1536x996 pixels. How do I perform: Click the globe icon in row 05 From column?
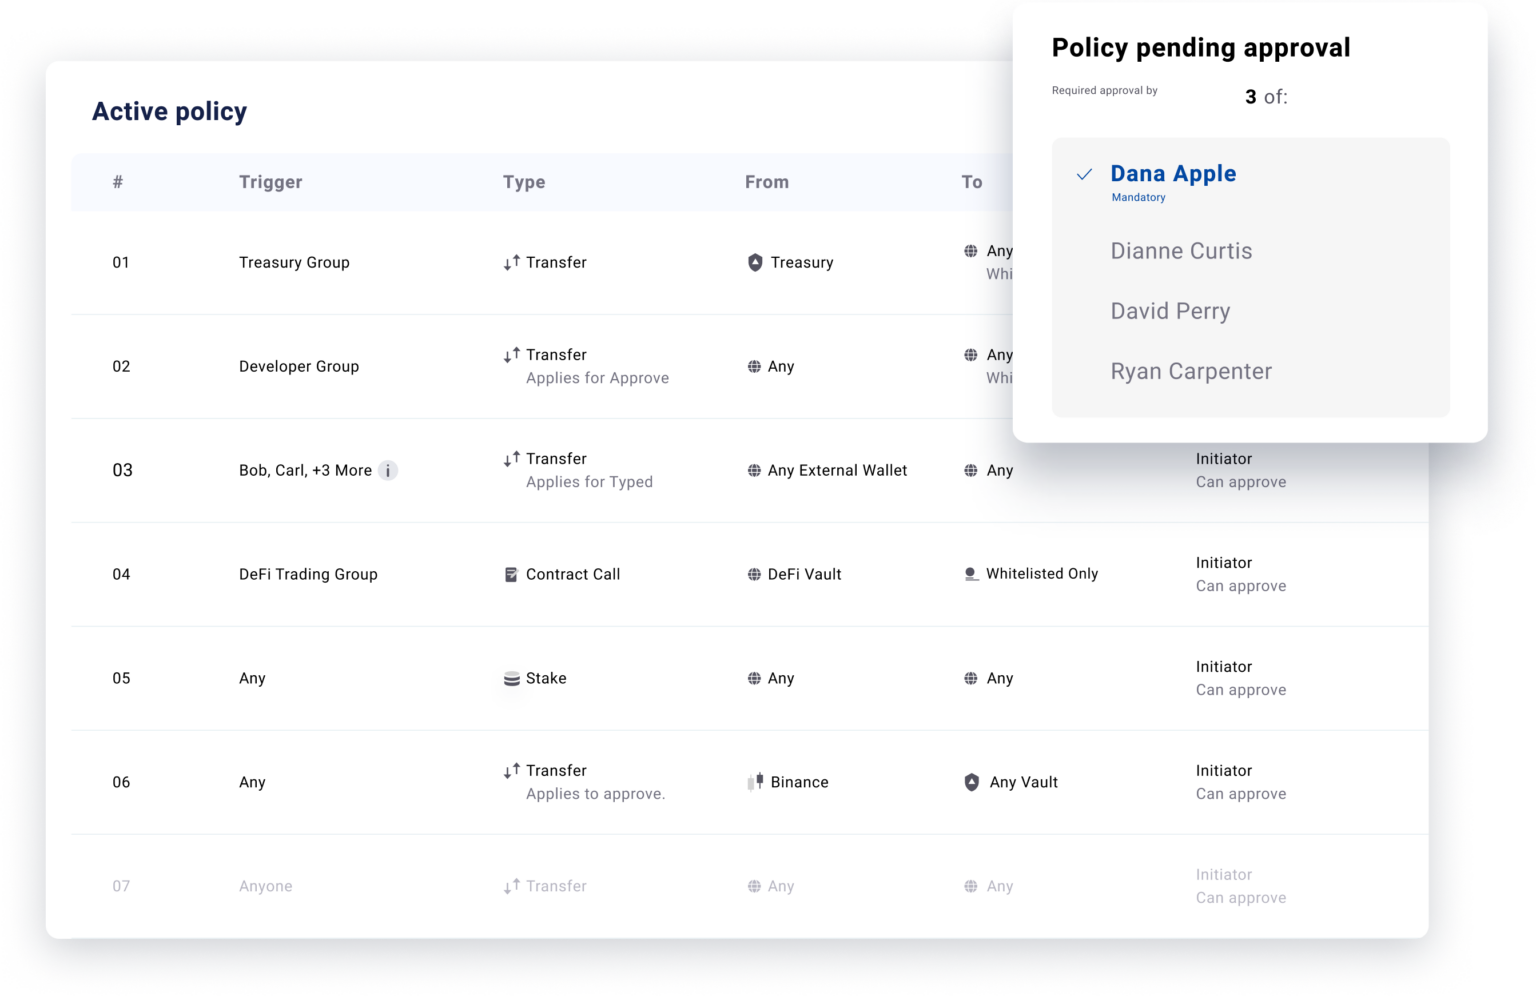[754, 678]
